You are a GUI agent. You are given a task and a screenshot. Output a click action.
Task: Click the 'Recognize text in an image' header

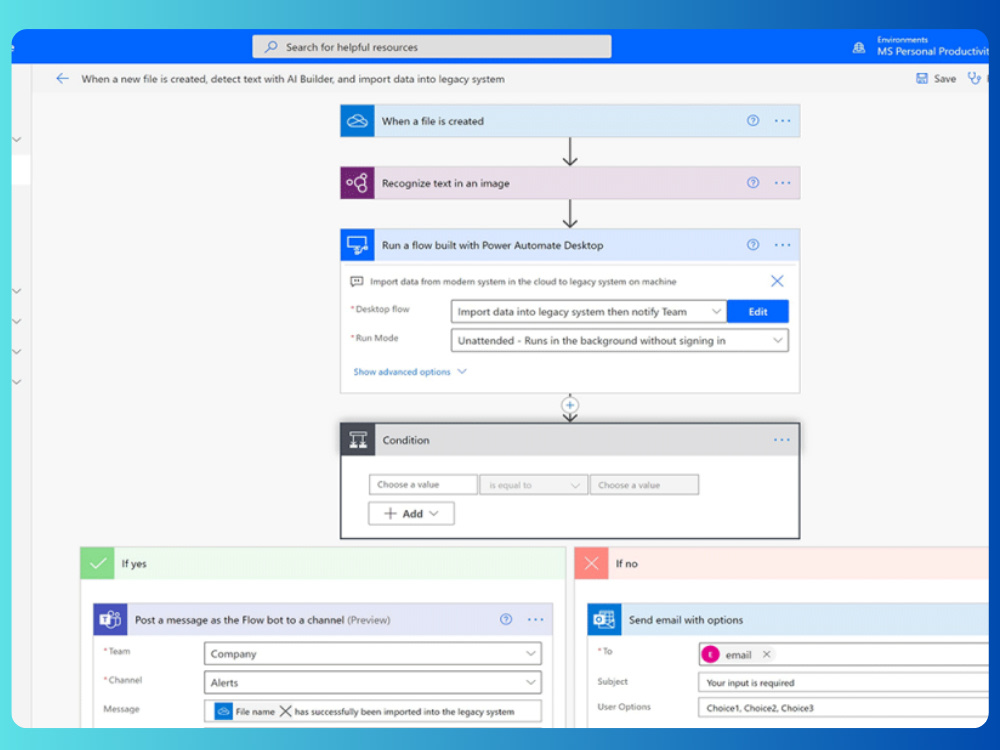570,183
